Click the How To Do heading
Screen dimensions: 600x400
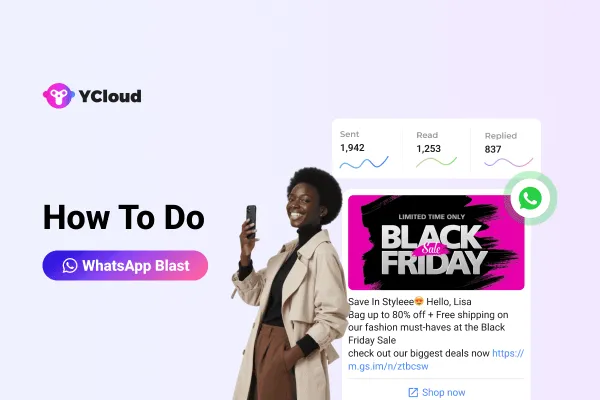coord(124,217)
